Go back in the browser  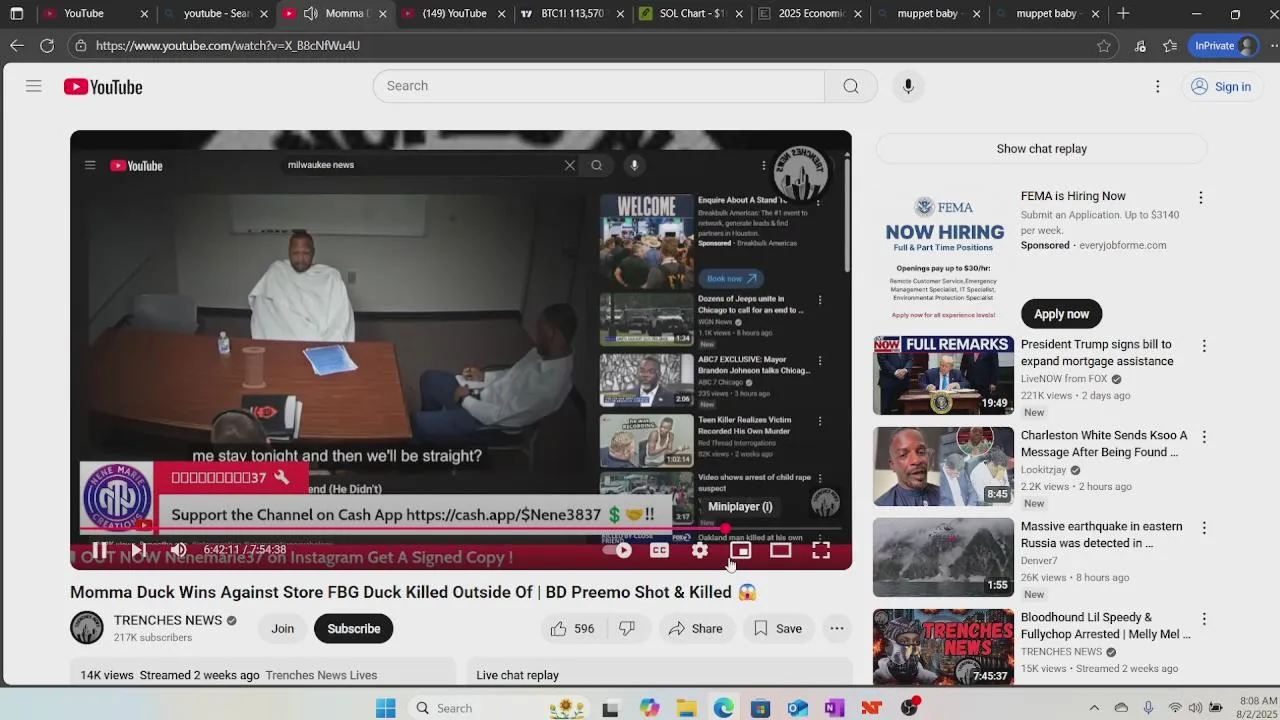point(17,45)
